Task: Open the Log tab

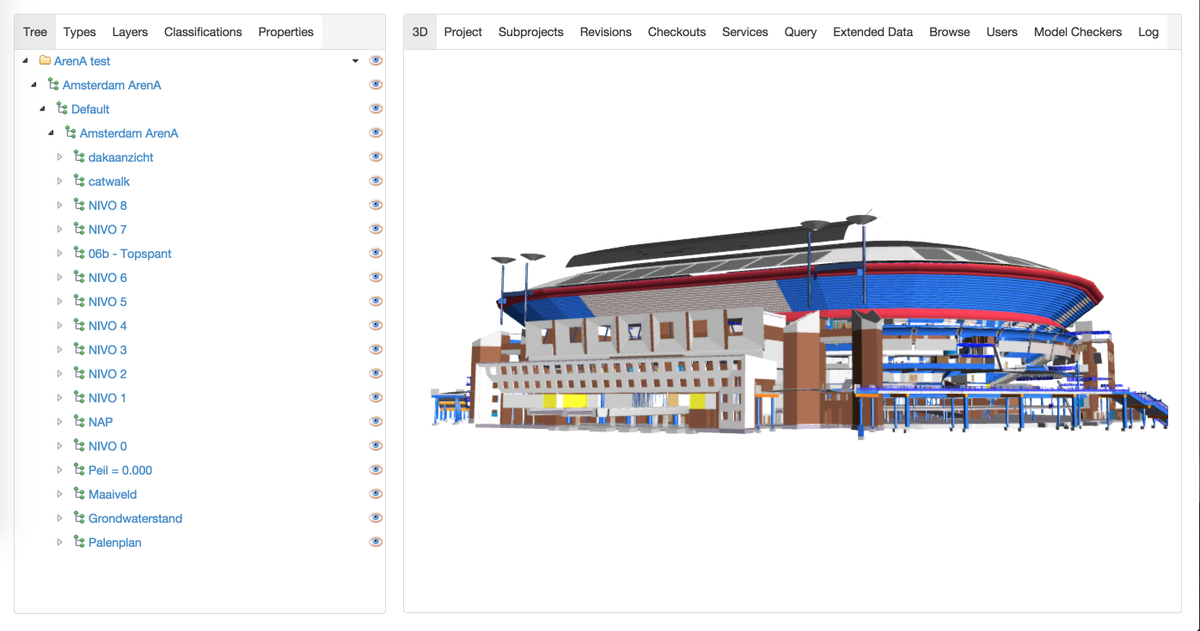Action: click(1148, 32)
